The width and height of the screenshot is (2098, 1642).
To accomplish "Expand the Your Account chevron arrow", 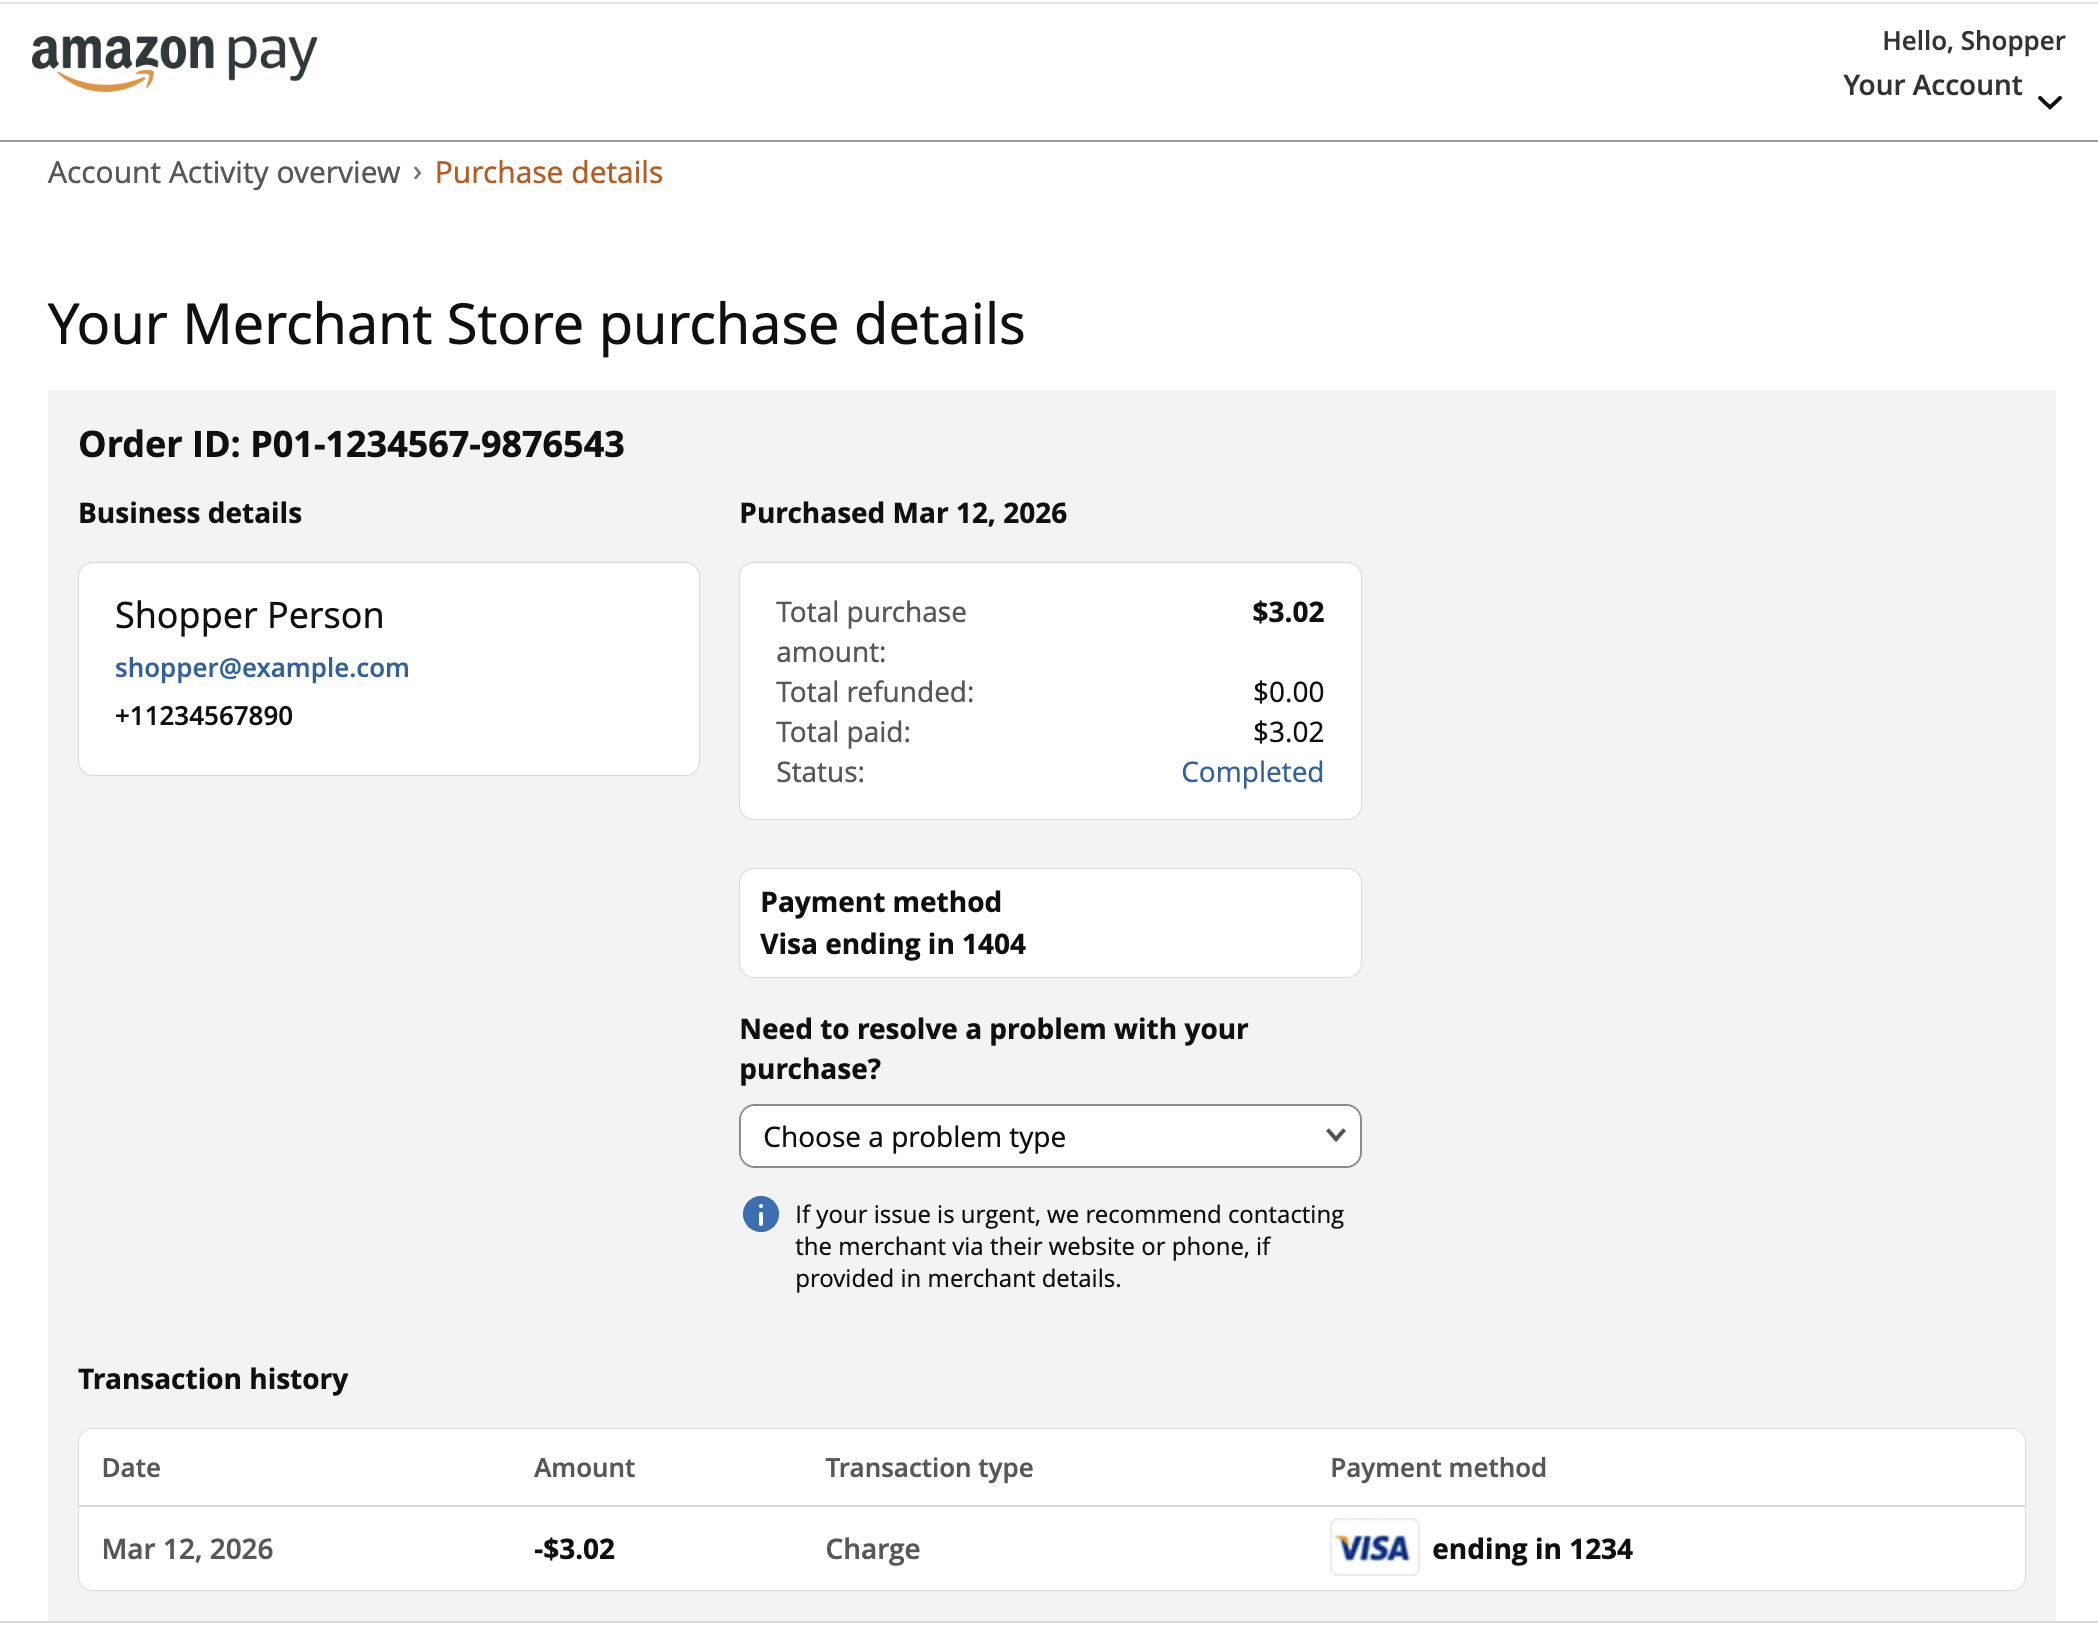I will 2049,102.
